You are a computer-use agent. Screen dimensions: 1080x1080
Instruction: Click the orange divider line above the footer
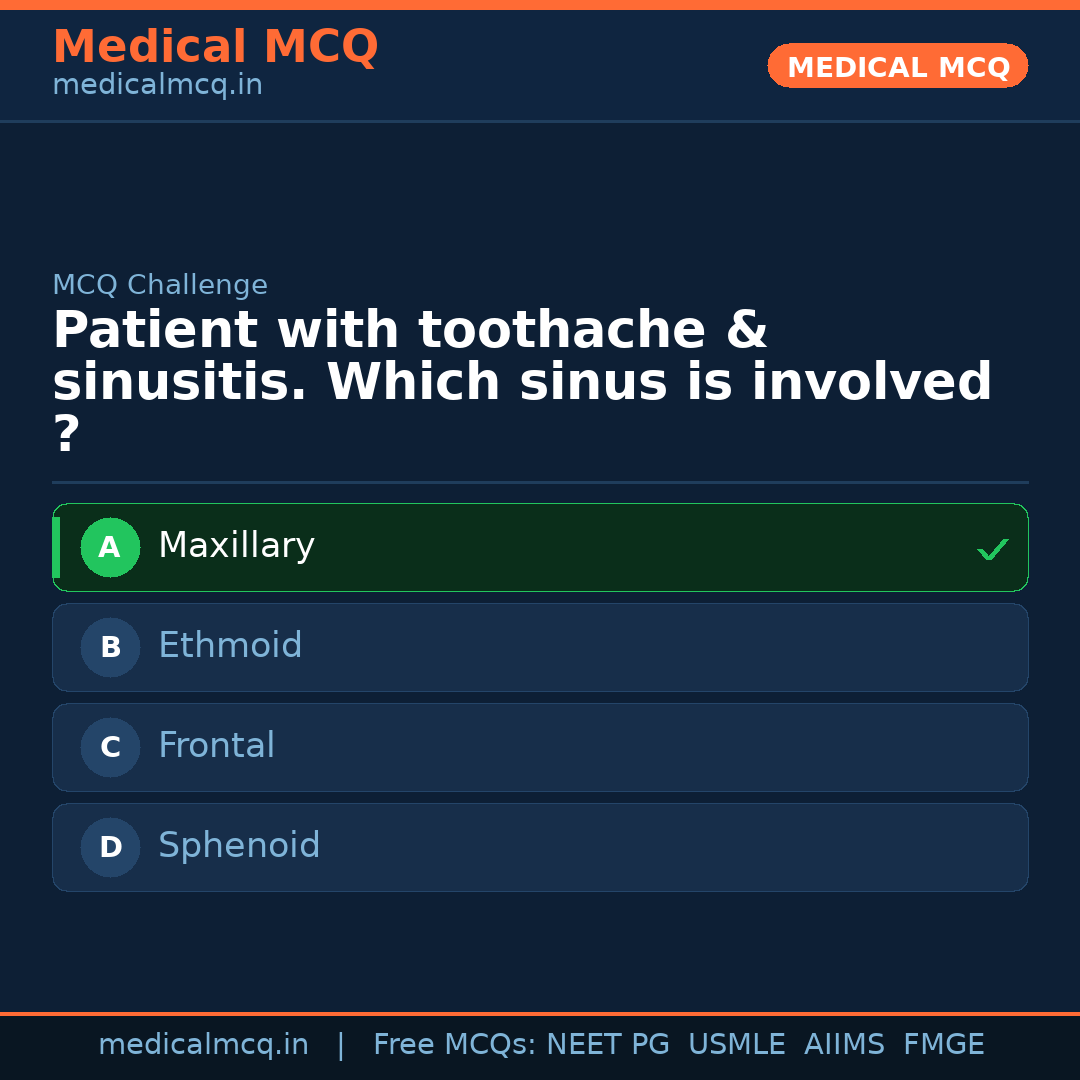tap(540, 1012)
